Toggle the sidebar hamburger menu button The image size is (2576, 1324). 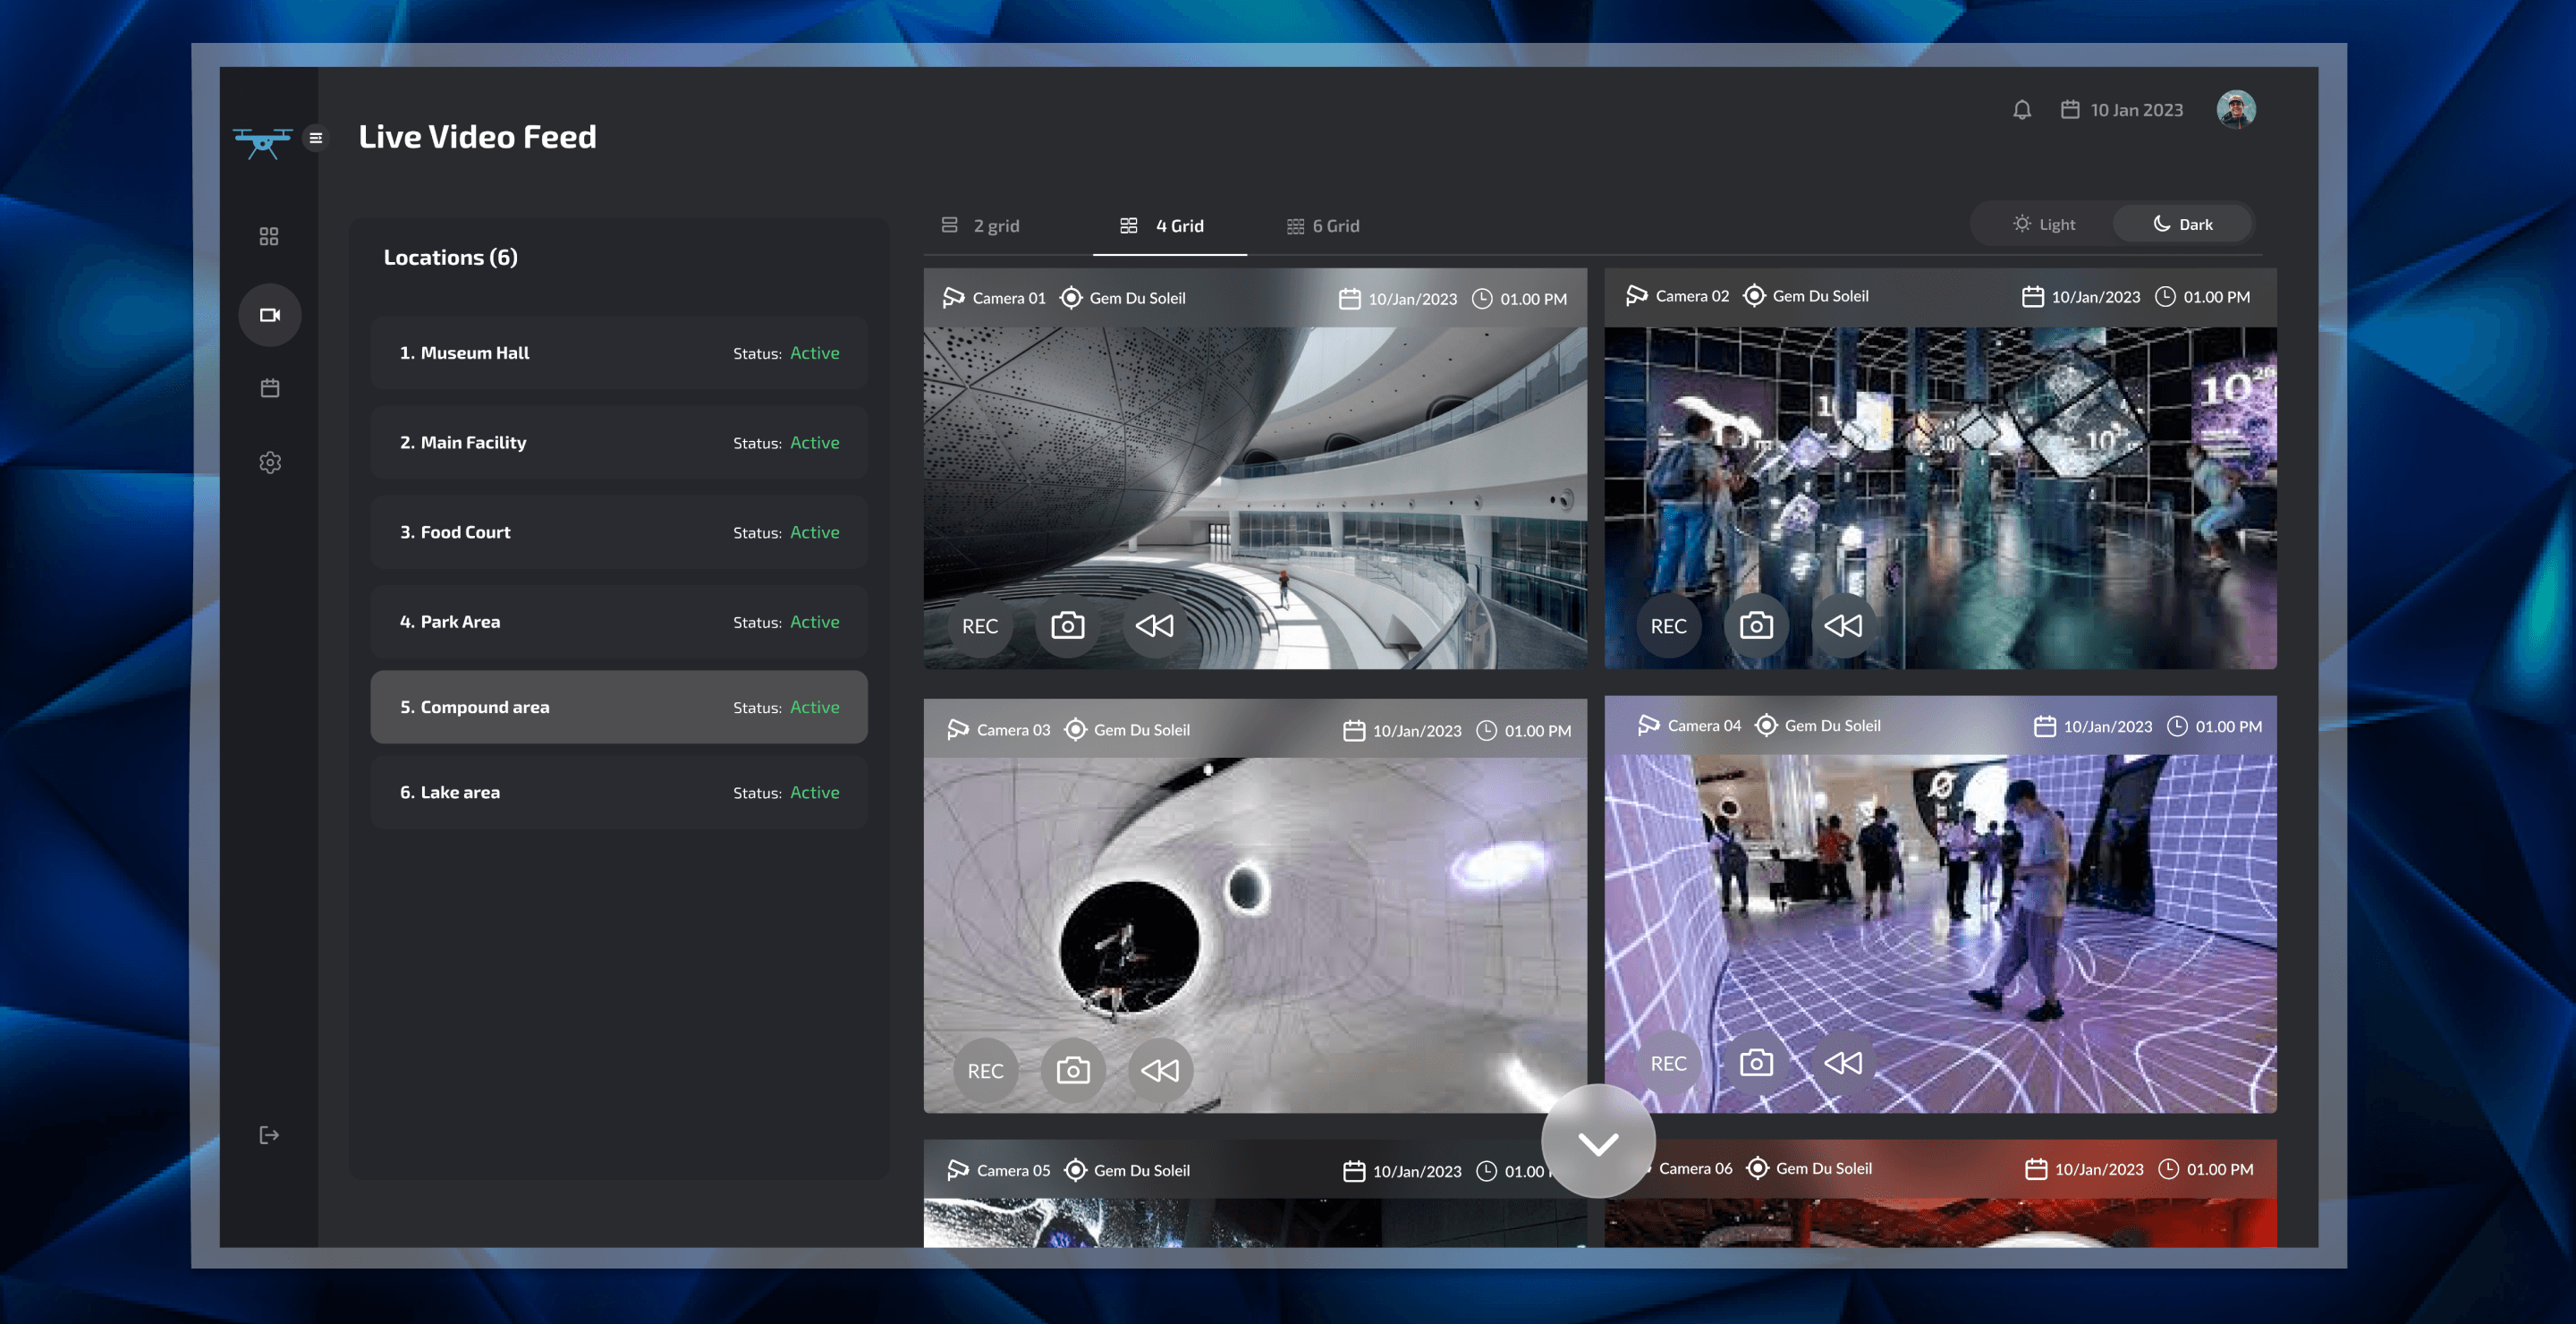(316, 138)
